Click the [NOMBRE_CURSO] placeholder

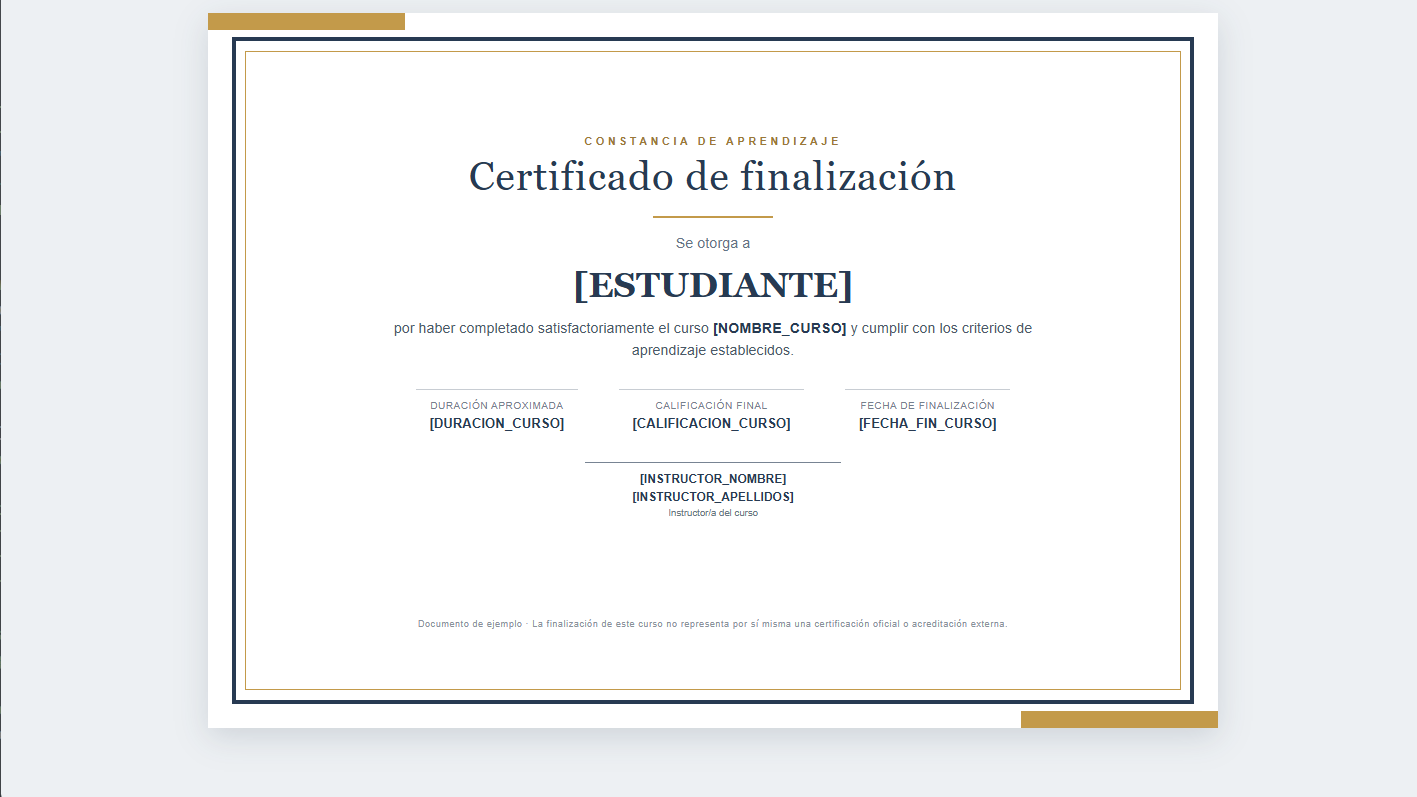pos(780,328)
